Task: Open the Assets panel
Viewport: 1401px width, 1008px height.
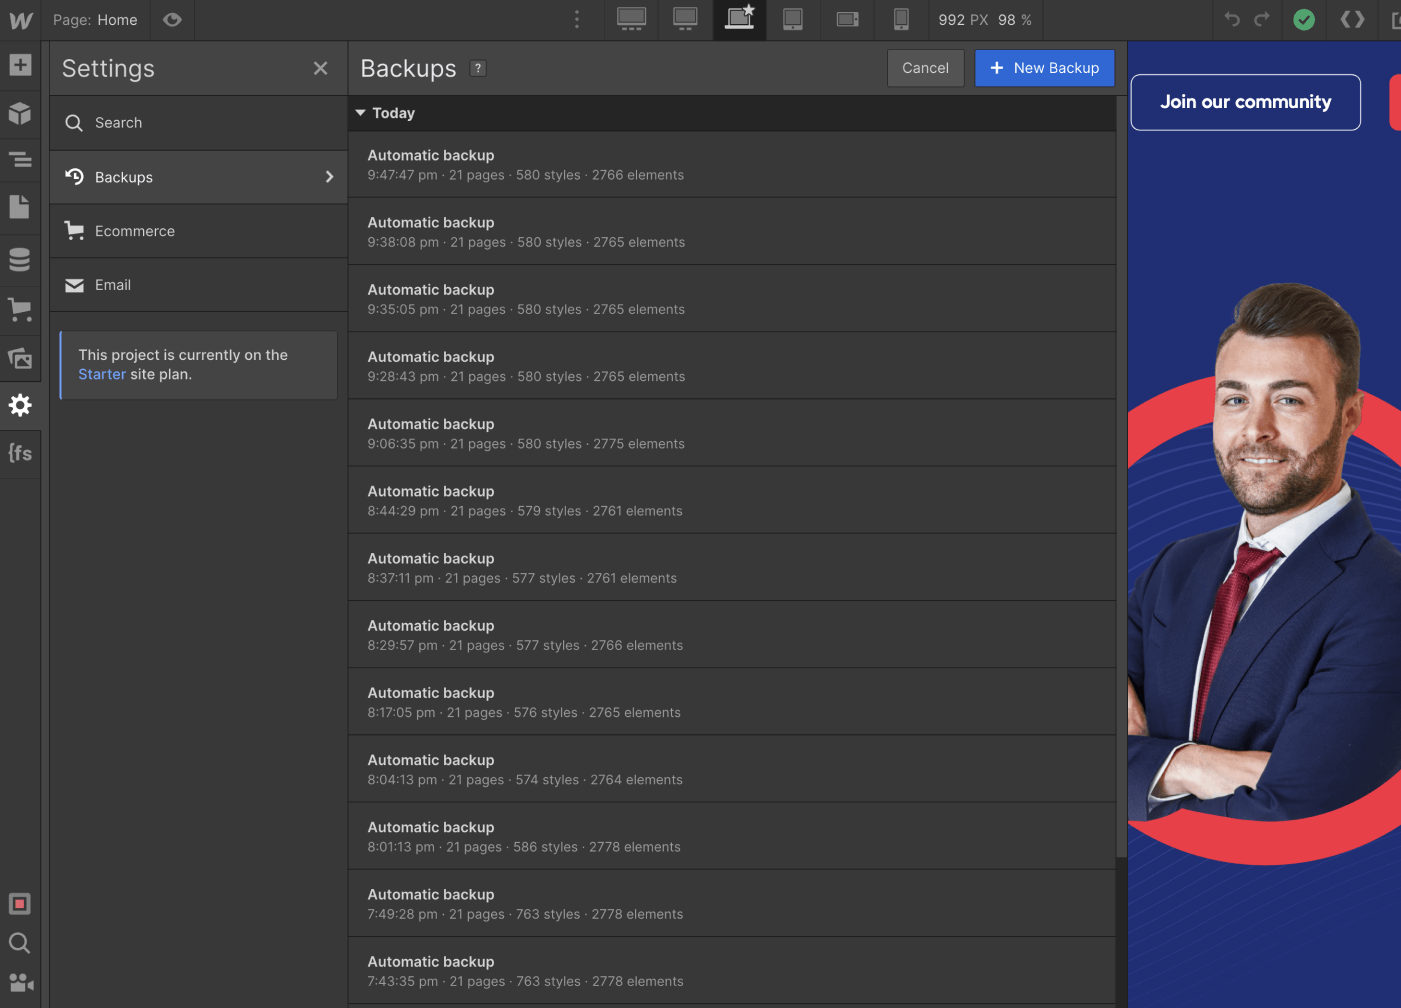Action: [x=21, y=358]
